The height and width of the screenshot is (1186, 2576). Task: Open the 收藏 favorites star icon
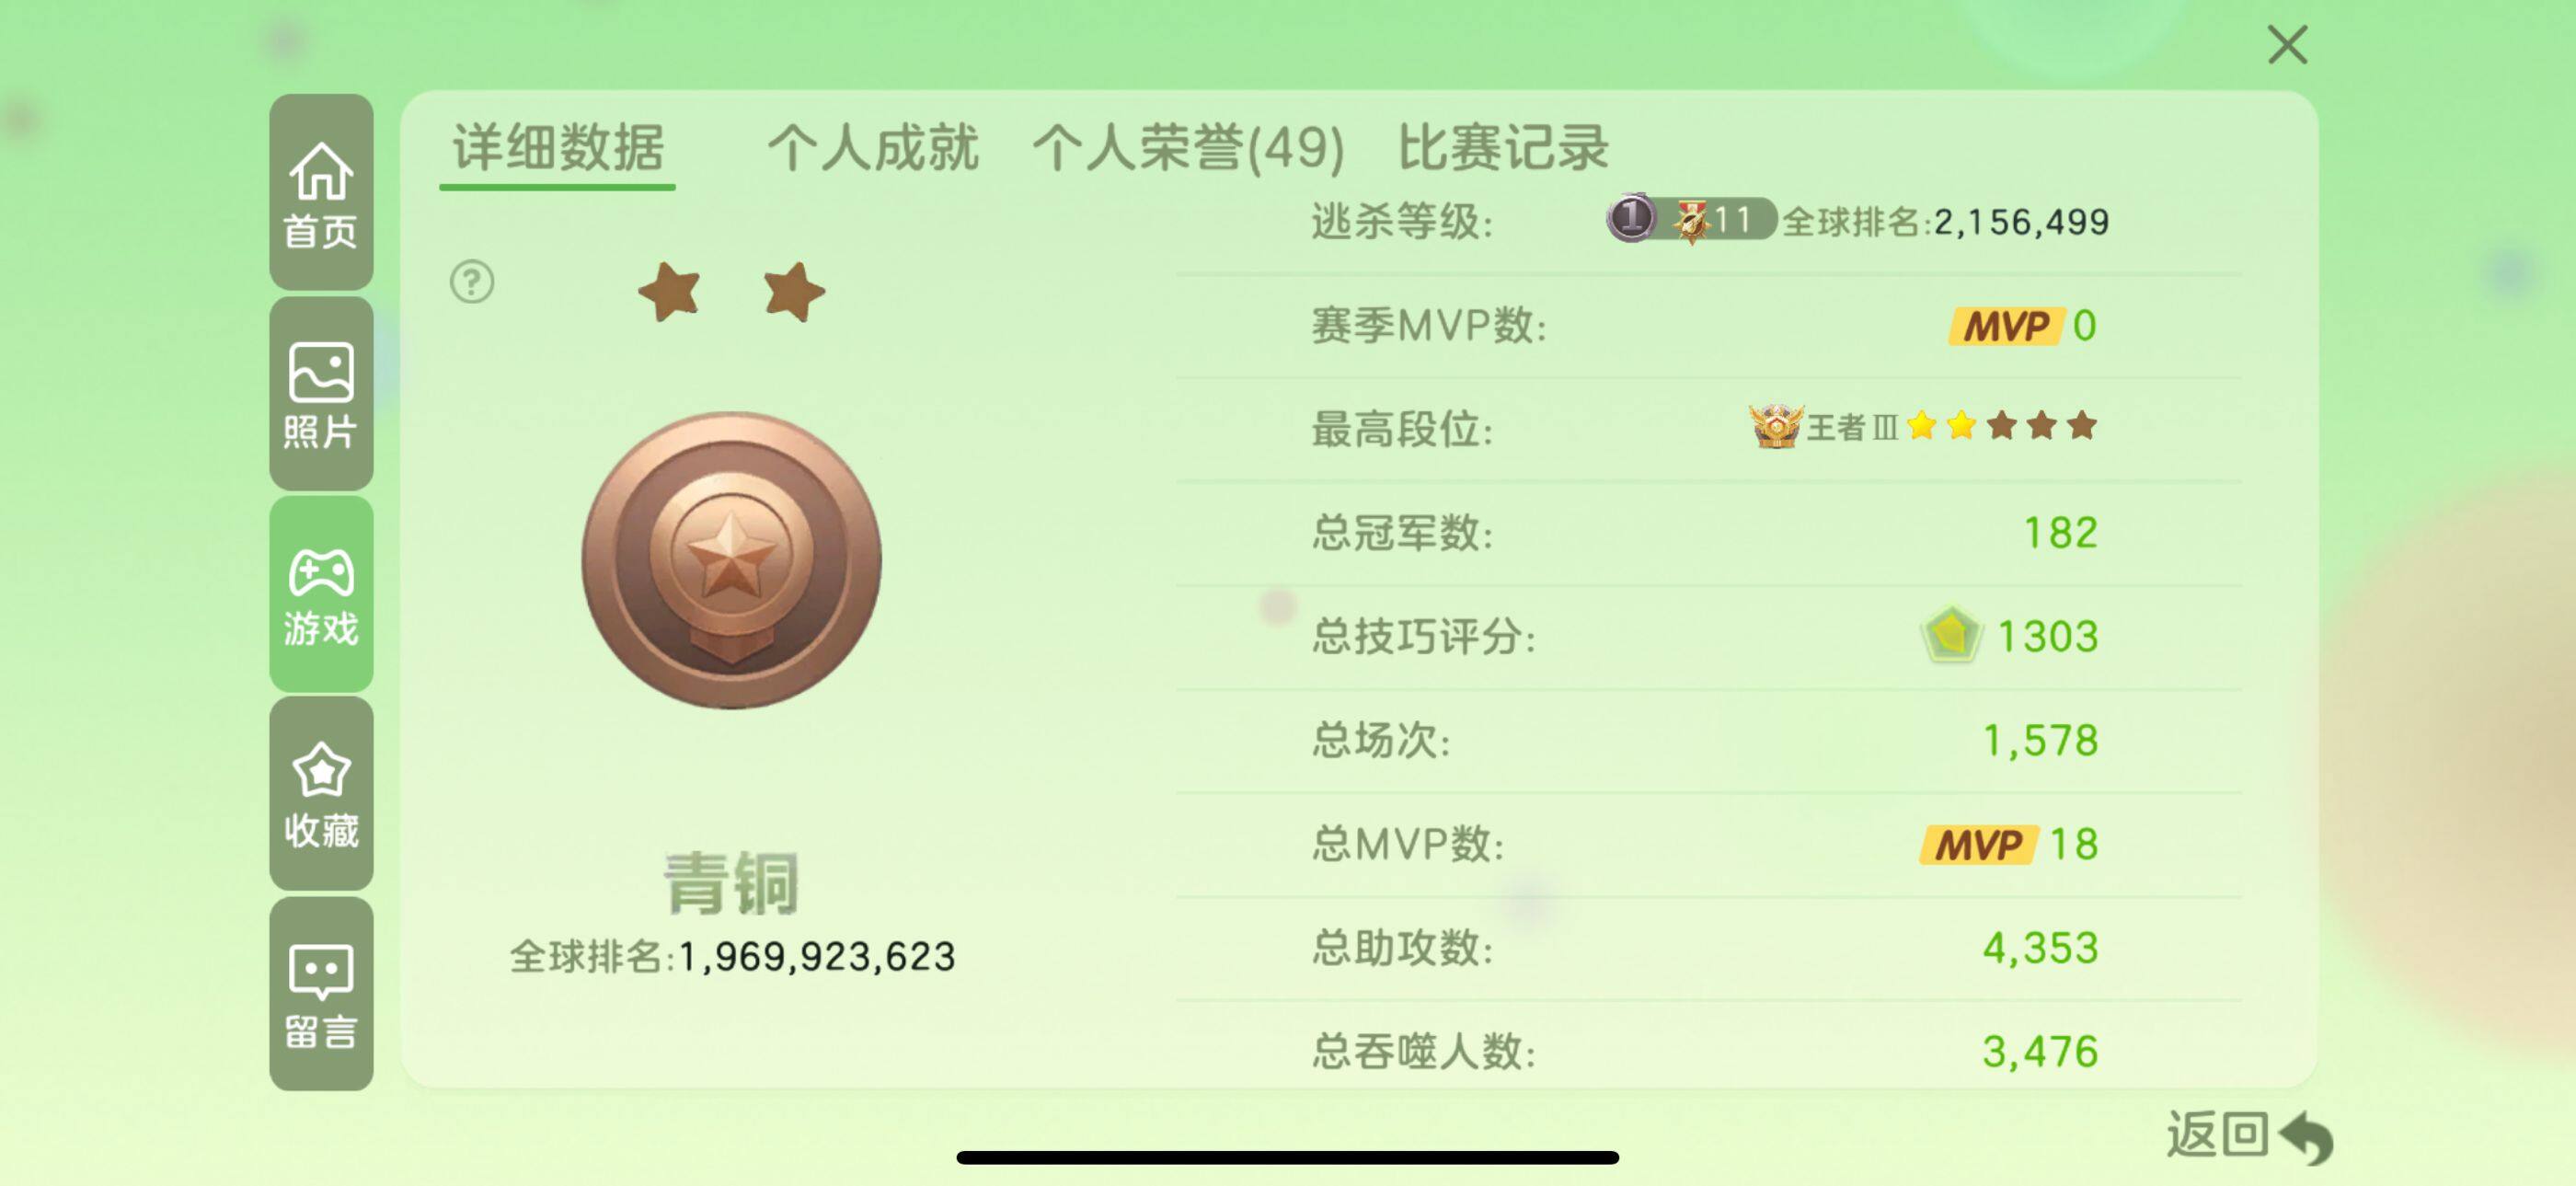pos(321,794)
